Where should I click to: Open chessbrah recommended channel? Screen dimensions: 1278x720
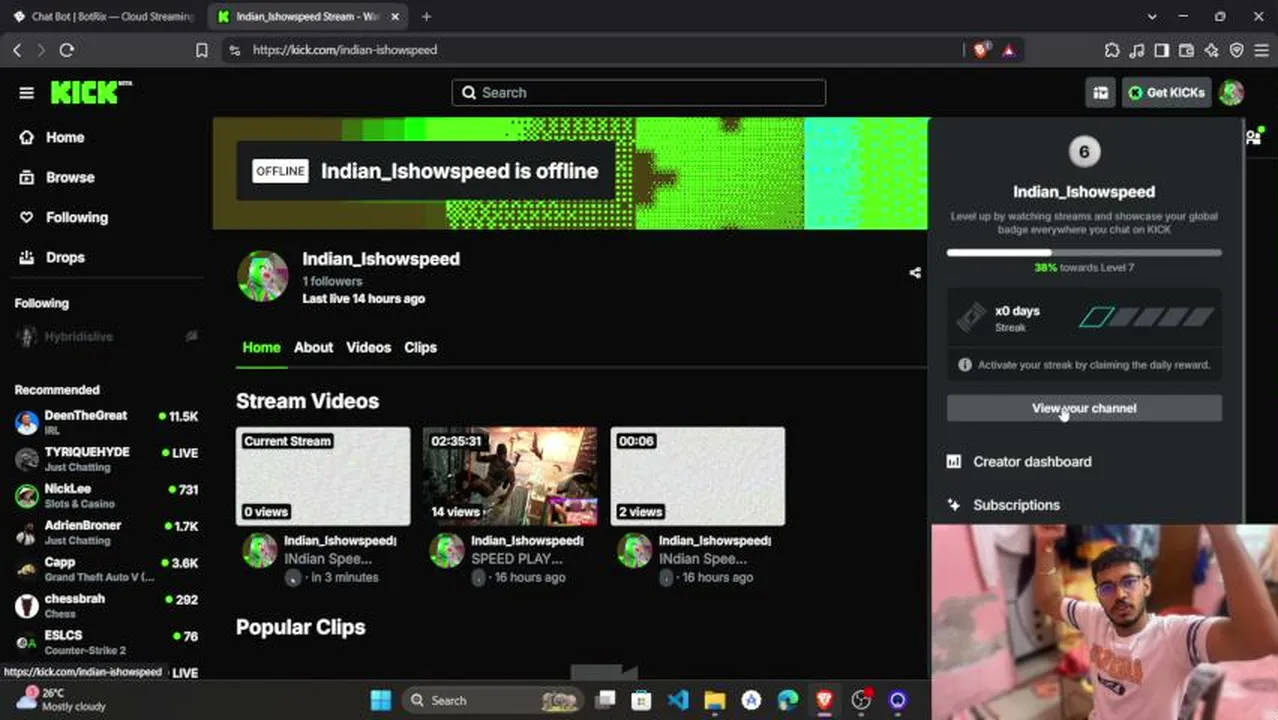click(x=106, y=605)
